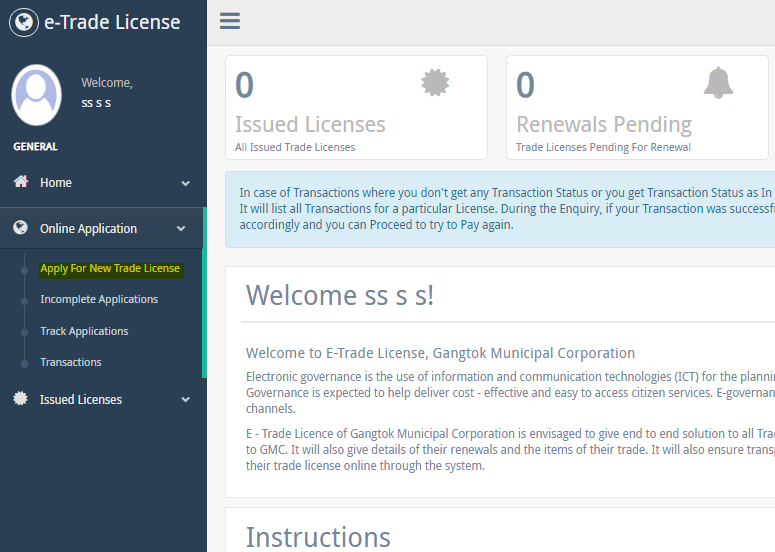Click the gear icon beside Issued Licenses menu
Image resolution: width=775 pixels, height=552 pixels.
click(x=21, y=399)
